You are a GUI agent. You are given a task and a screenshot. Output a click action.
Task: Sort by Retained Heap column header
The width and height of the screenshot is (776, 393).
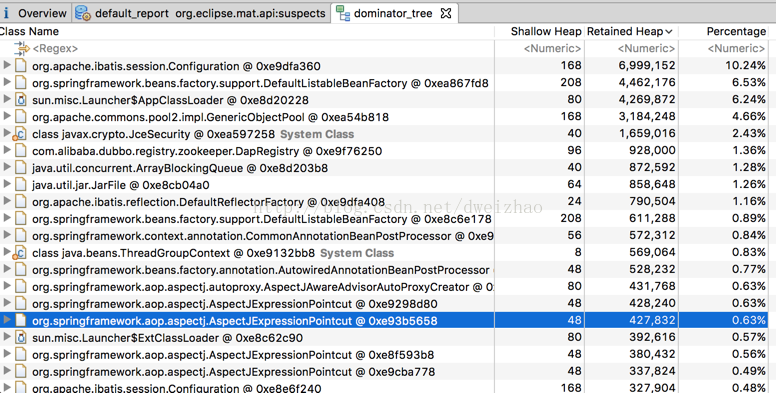[630, 31]
